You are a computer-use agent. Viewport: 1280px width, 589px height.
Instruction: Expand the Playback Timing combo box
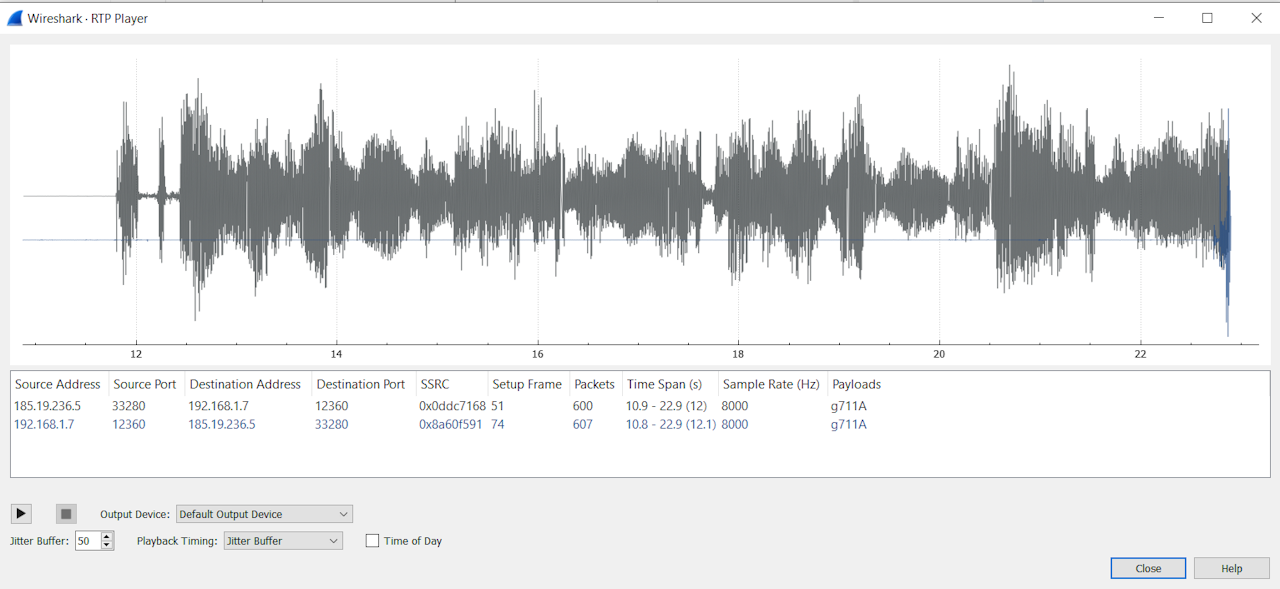(x=283, y=541)
